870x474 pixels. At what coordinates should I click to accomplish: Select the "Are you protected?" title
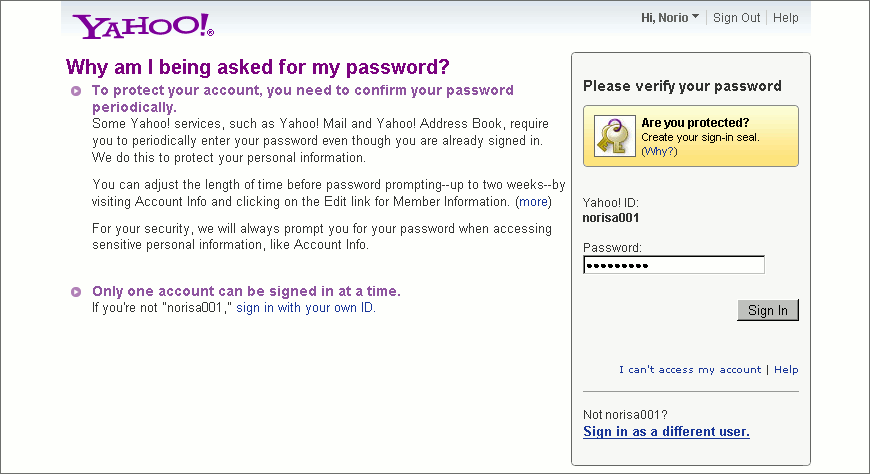695,123
